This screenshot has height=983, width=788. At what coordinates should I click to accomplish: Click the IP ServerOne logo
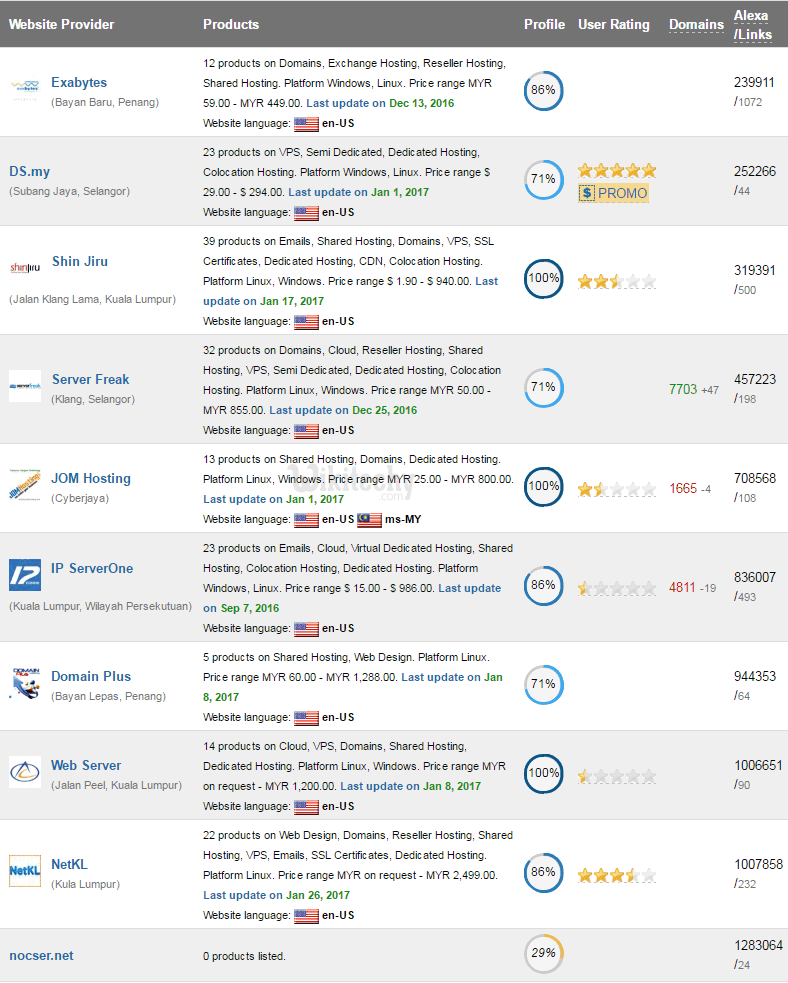24,577
